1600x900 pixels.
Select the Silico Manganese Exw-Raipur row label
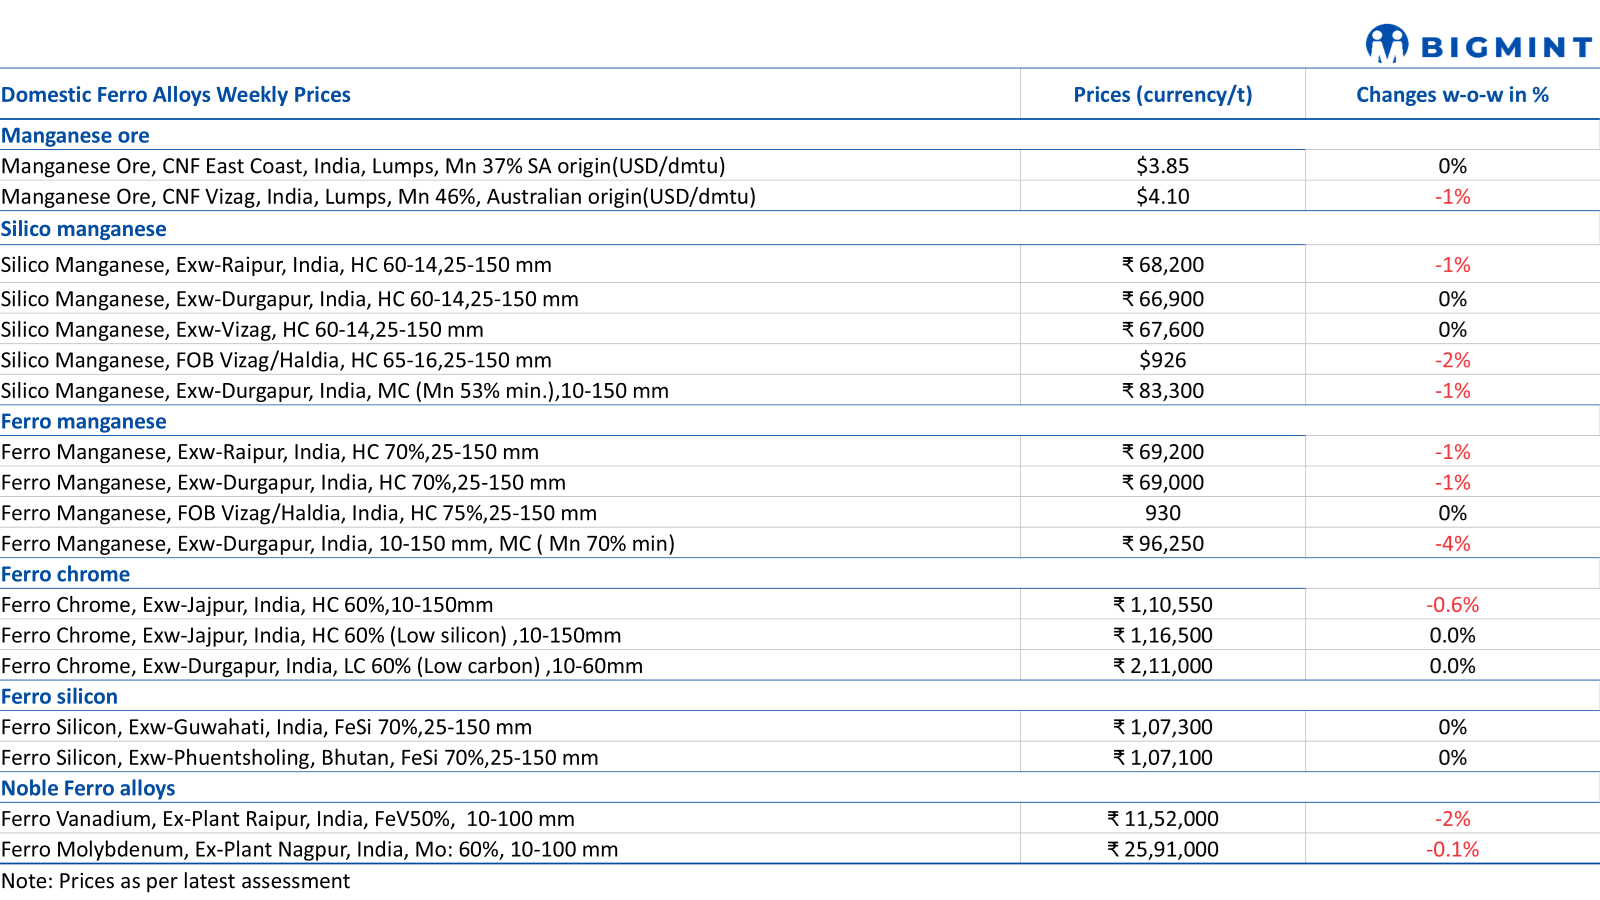pyautogui.click(x=276, y=265)
